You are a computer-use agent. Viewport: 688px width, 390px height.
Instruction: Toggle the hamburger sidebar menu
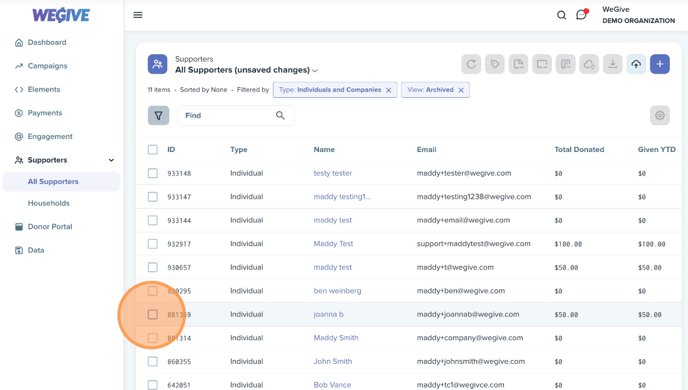click(x=138, y=15)
